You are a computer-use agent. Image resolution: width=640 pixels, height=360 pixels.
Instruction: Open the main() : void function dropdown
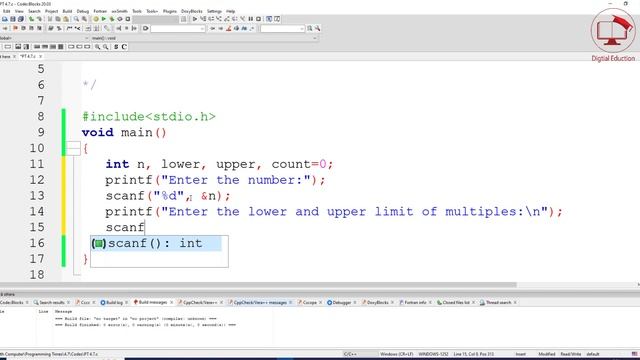pos(204,38)
